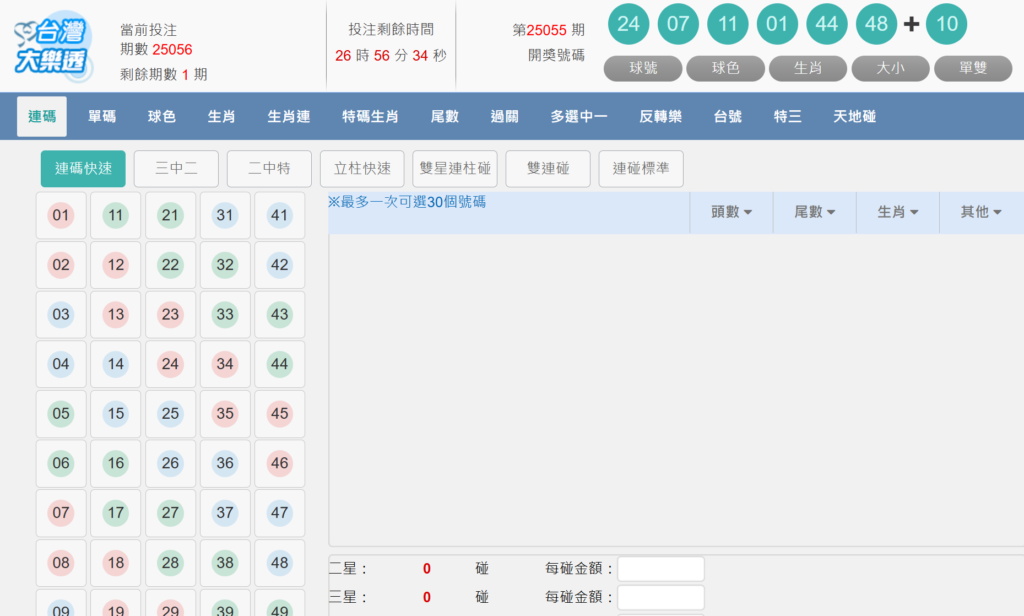The width and height of the screenshot is (1024, 616).
Task: Select the 連碼快速 mode button
Action: click(82, 168)
